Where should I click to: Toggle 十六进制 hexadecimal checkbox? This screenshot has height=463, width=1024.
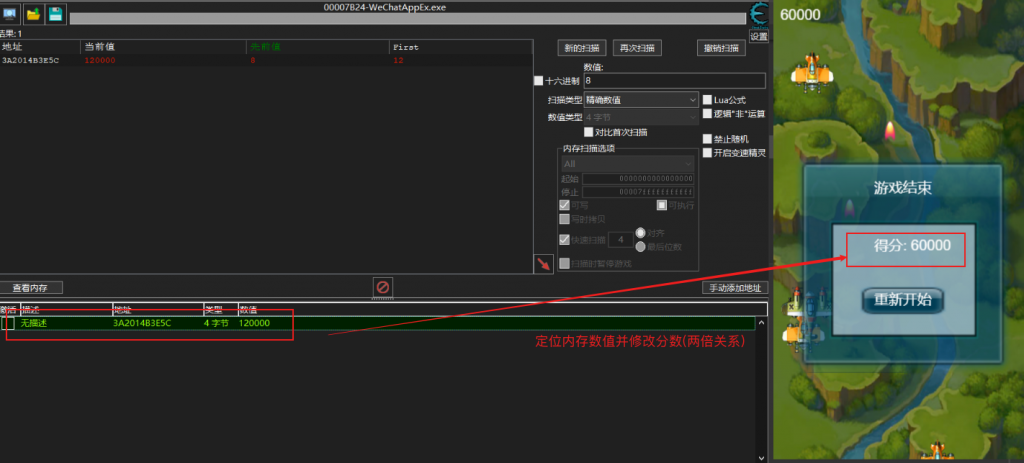[538, 81]
